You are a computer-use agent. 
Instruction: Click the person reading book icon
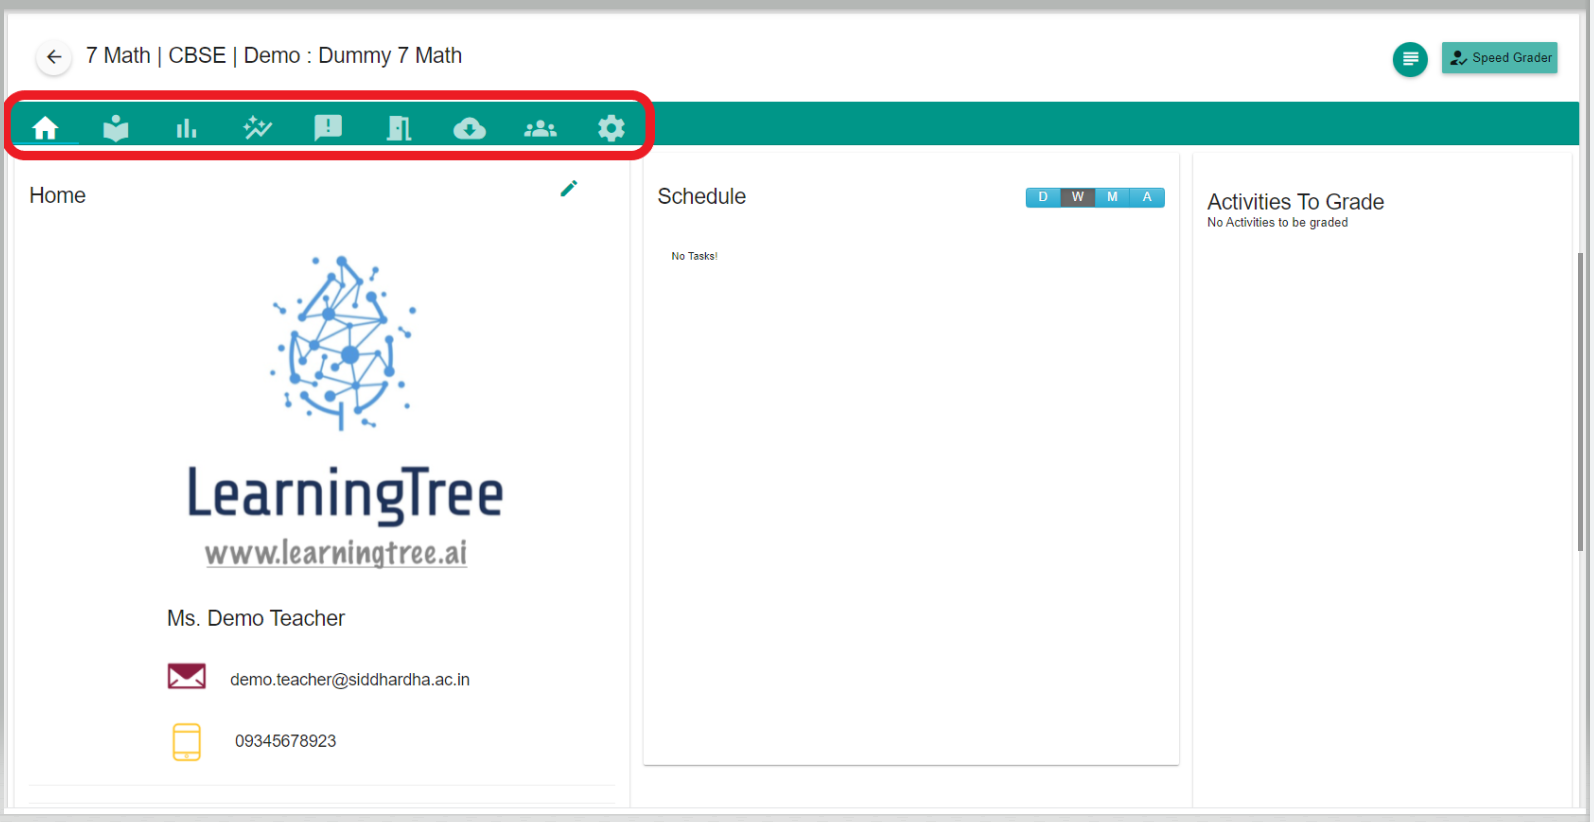(x=116, y=128)
